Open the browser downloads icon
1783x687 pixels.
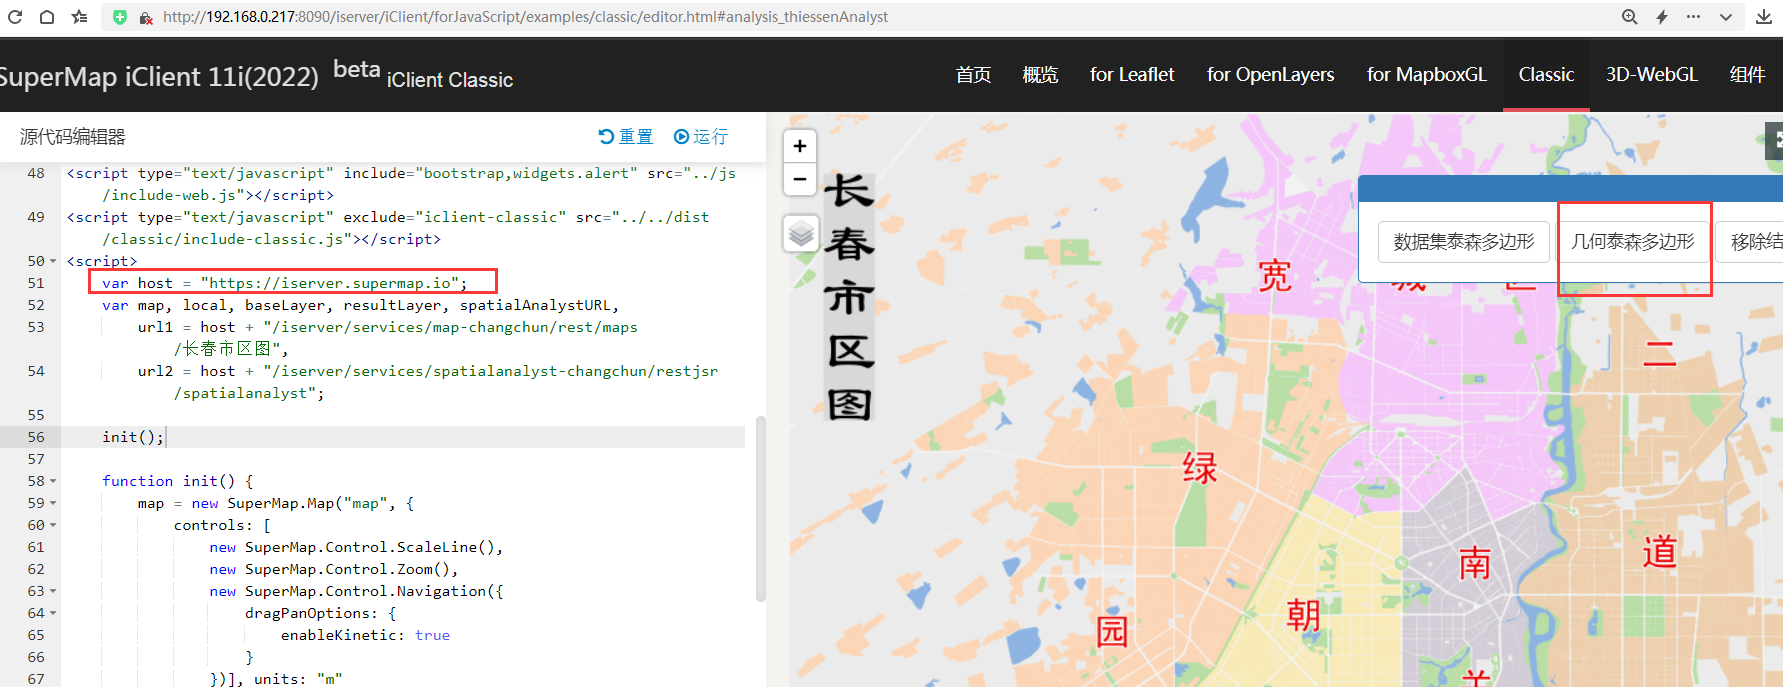click(x=1764, y=17)
